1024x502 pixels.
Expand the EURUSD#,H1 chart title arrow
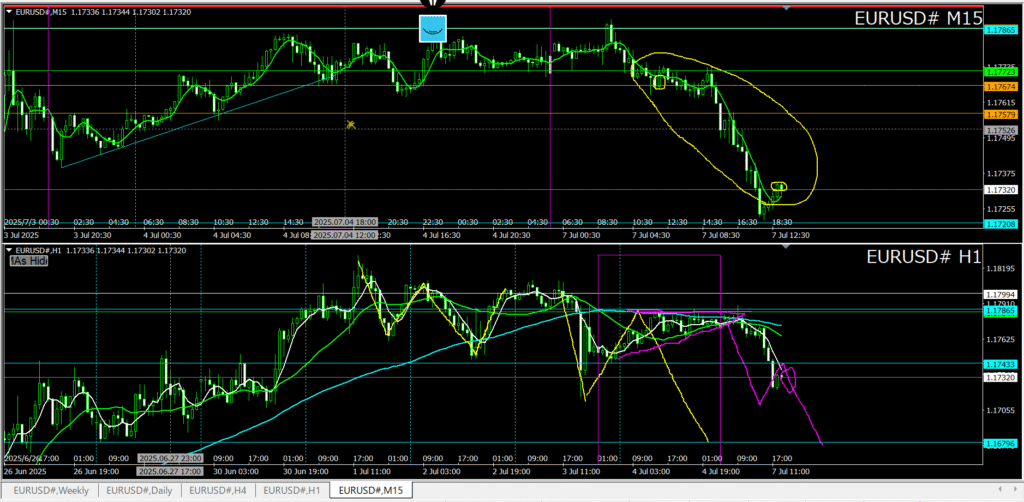(x=9, y=250)
